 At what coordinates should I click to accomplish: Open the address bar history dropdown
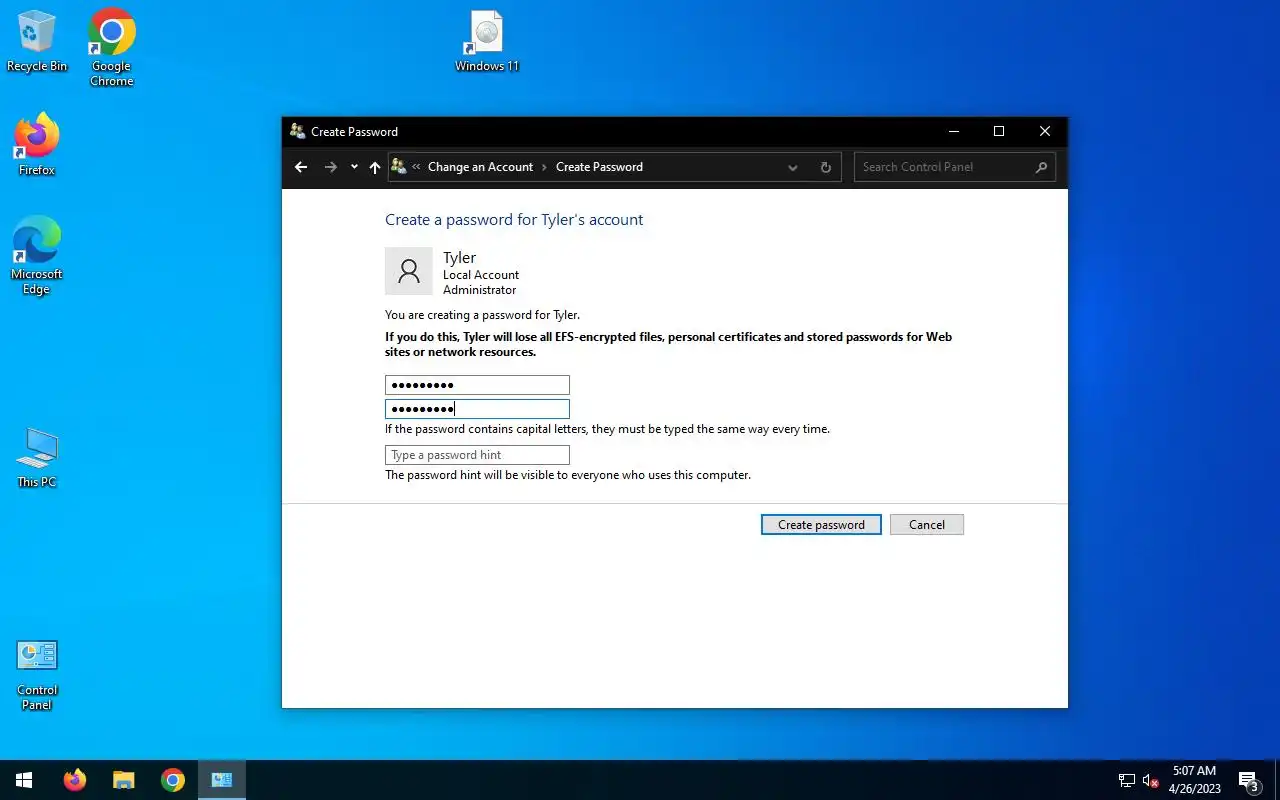[x=793, y=167]
